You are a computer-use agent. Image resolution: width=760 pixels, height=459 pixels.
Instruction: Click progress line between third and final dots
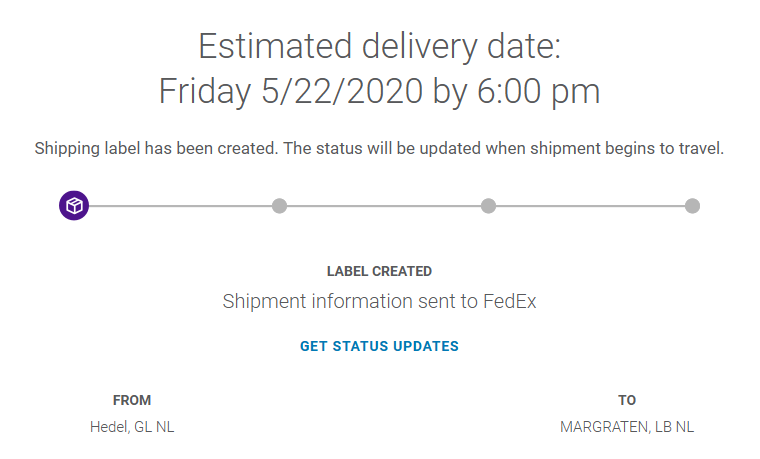[590, 206]
